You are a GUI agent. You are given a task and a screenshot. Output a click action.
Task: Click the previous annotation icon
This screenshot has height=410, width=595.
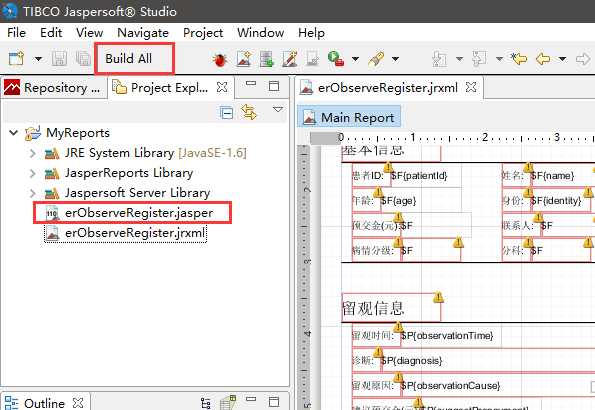coord(479,59)
